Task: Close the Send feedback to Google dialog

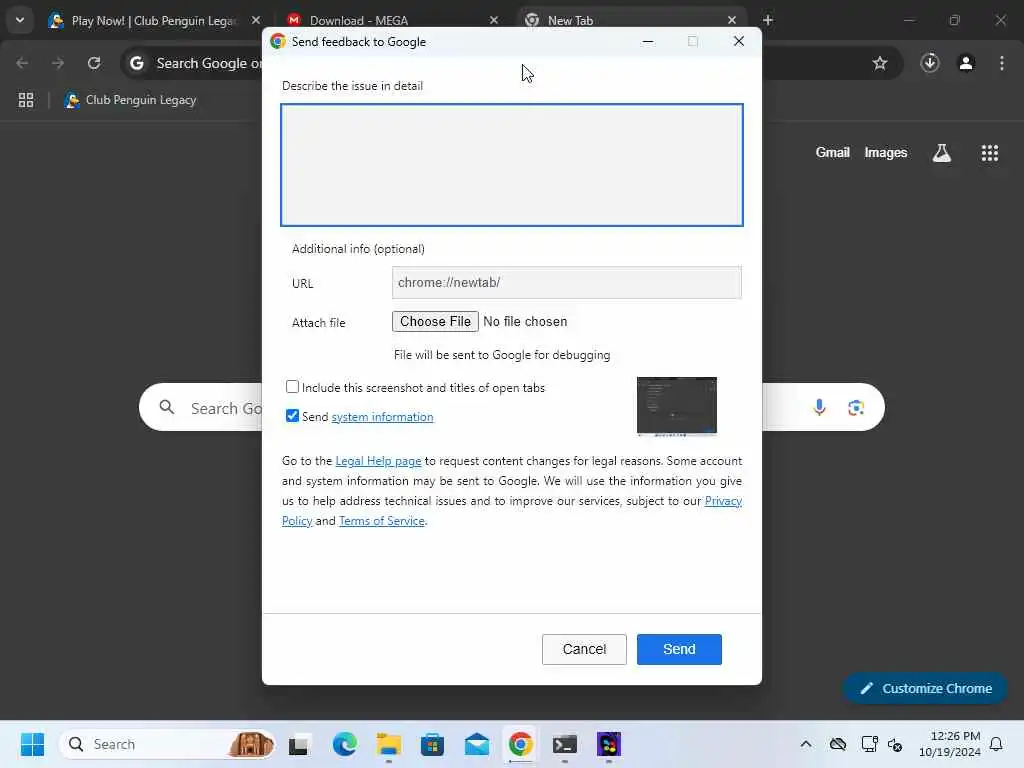Action: tap(739, 41)
